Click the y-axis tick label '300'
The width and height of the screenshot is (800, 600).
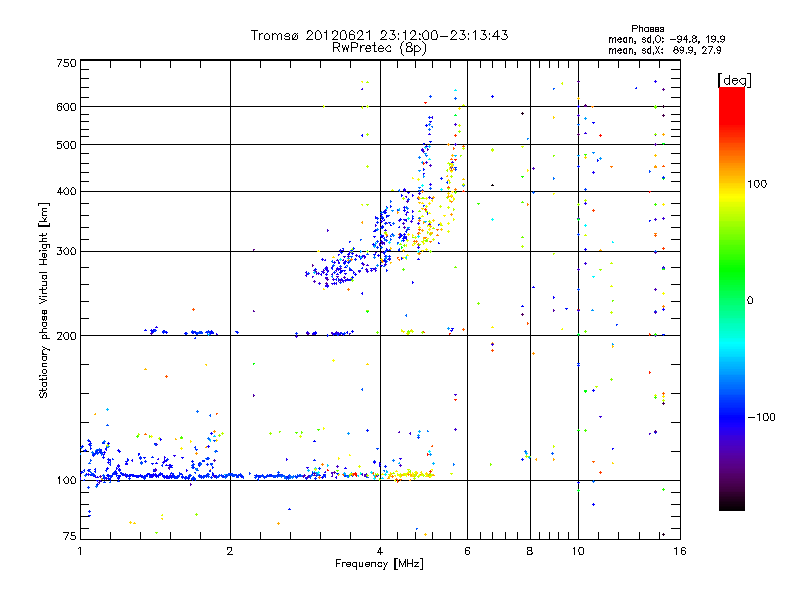click(66, 252)
